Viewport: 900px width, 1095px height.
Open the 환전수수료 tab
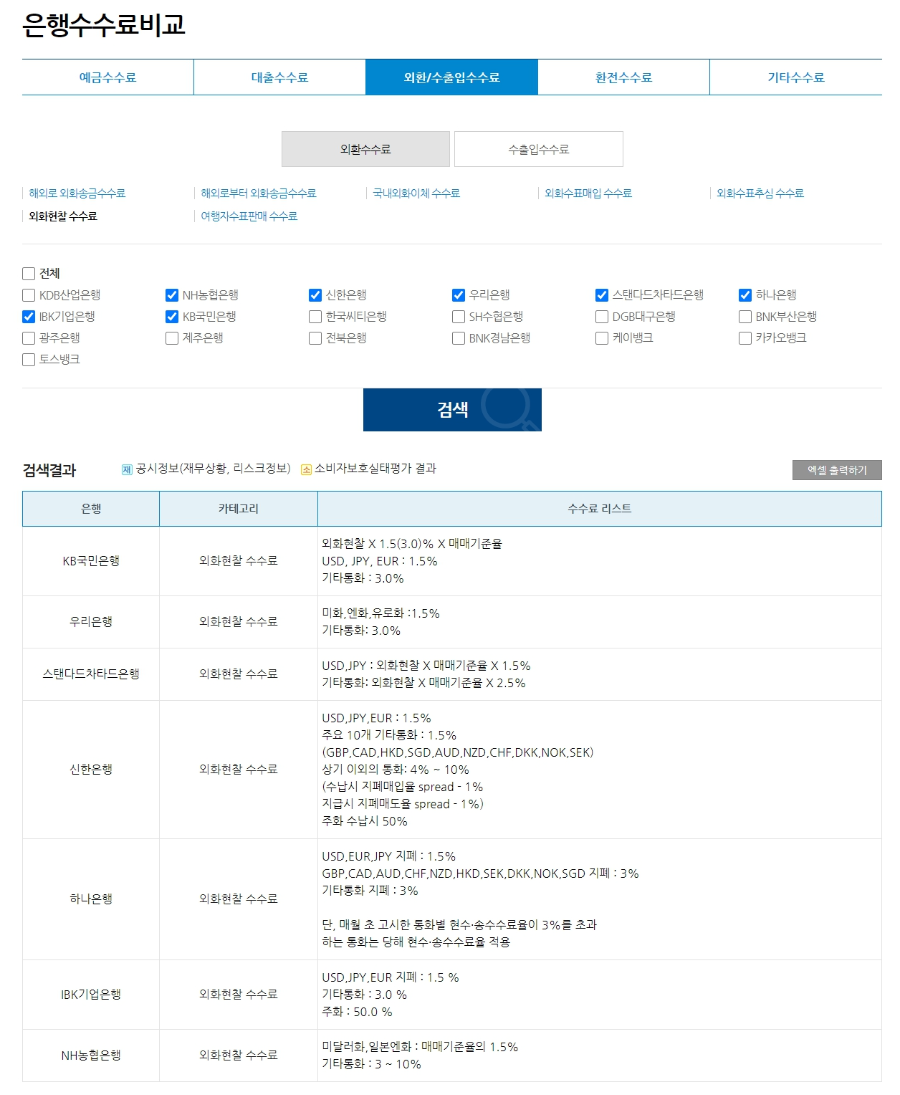[x=624, y=78]
